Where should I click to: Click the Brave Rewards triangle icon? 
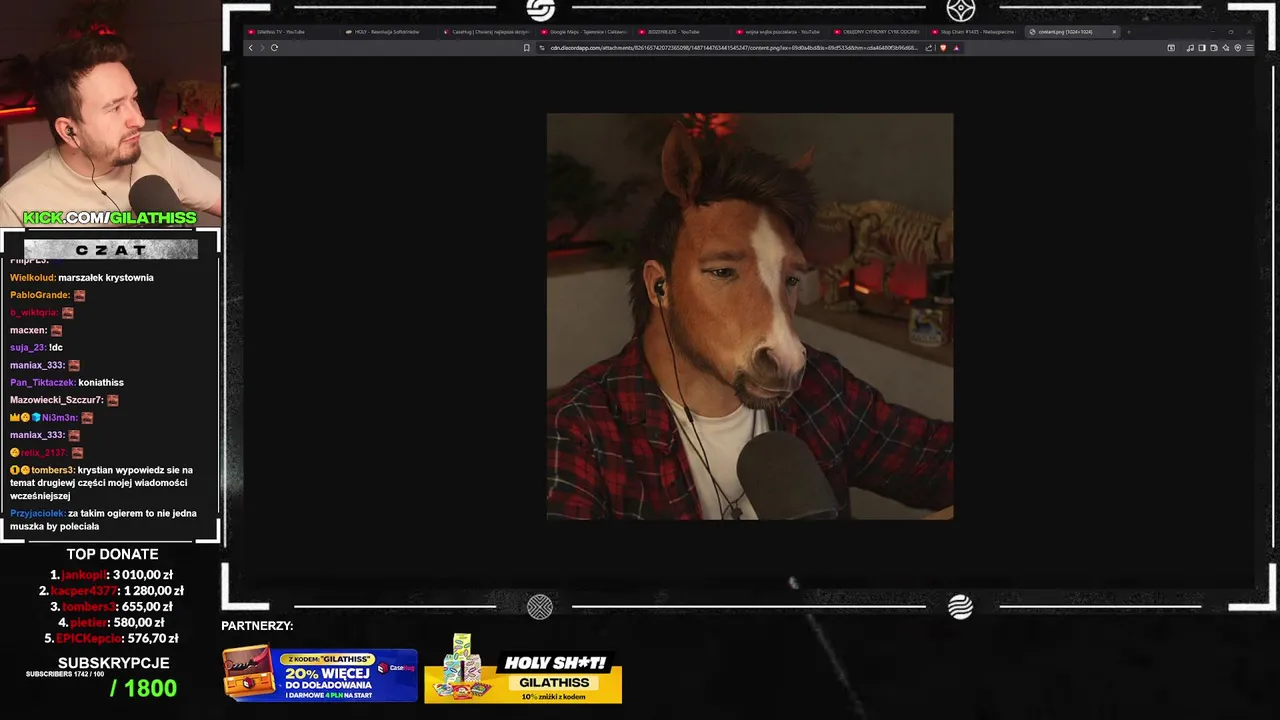[x=957, y=47]
